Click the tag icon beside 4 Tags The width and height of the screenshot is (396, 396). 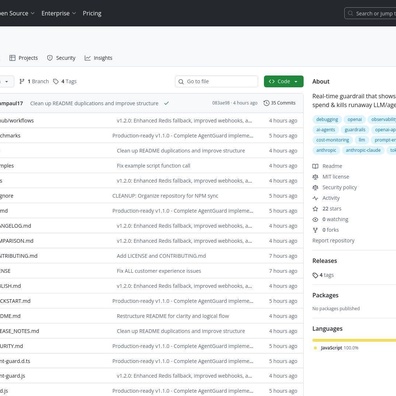tap(56, 81)
